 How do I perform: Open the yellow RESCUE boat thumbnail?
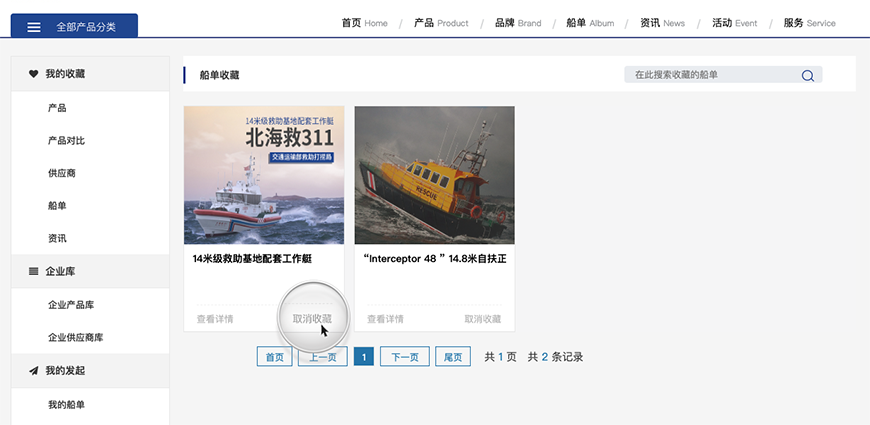[434, 175]
